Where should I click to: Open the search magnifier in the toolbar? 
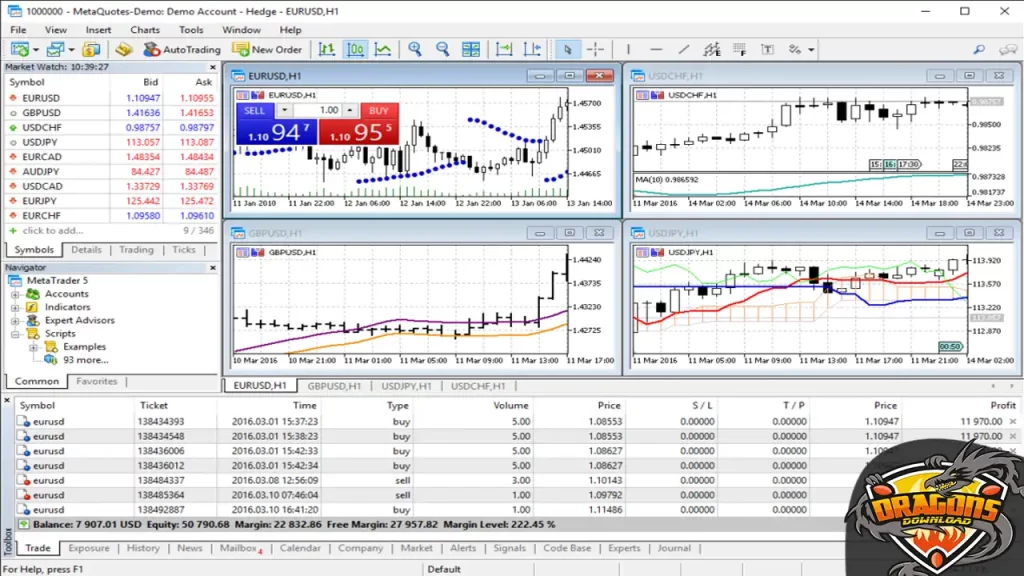979,49
